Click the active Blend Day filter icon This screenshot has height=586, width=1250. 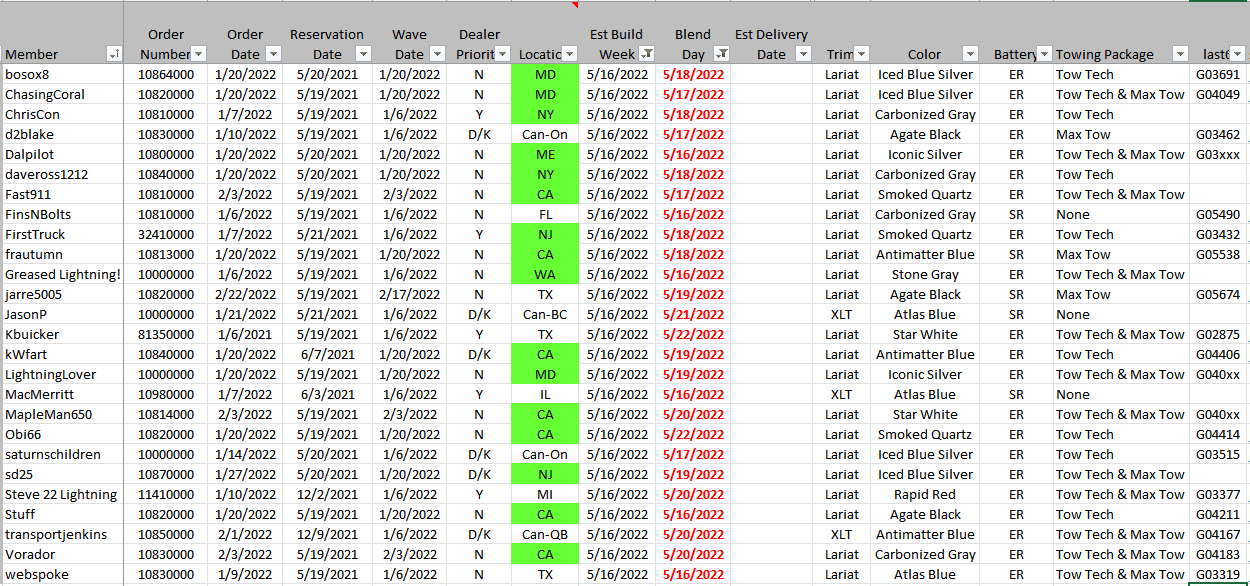722,54
